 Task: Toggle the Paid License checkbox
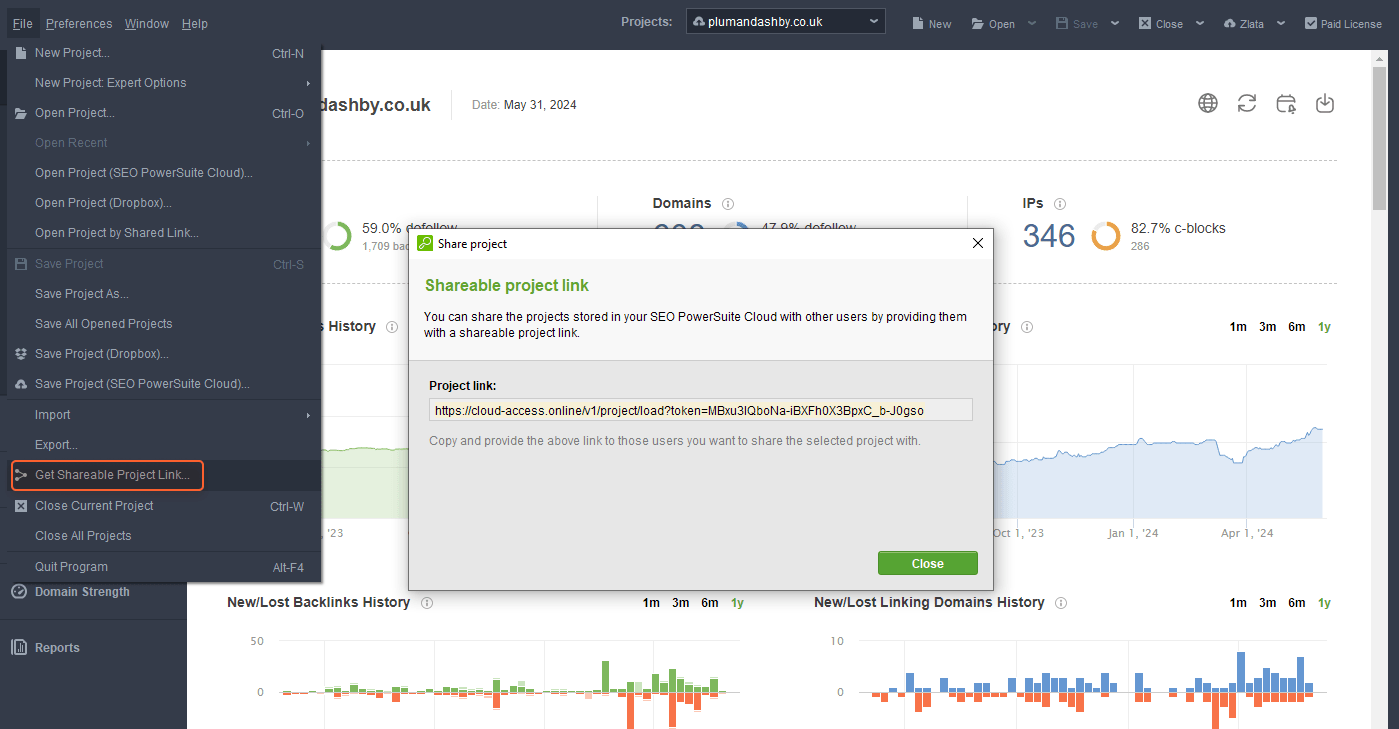point(1311,23)
